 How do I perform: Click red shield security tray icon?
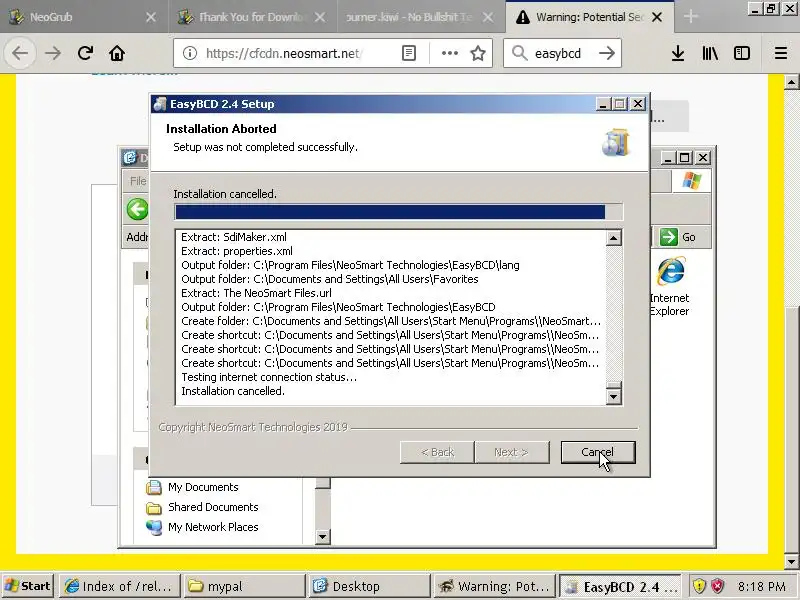(x=717, y=586)
